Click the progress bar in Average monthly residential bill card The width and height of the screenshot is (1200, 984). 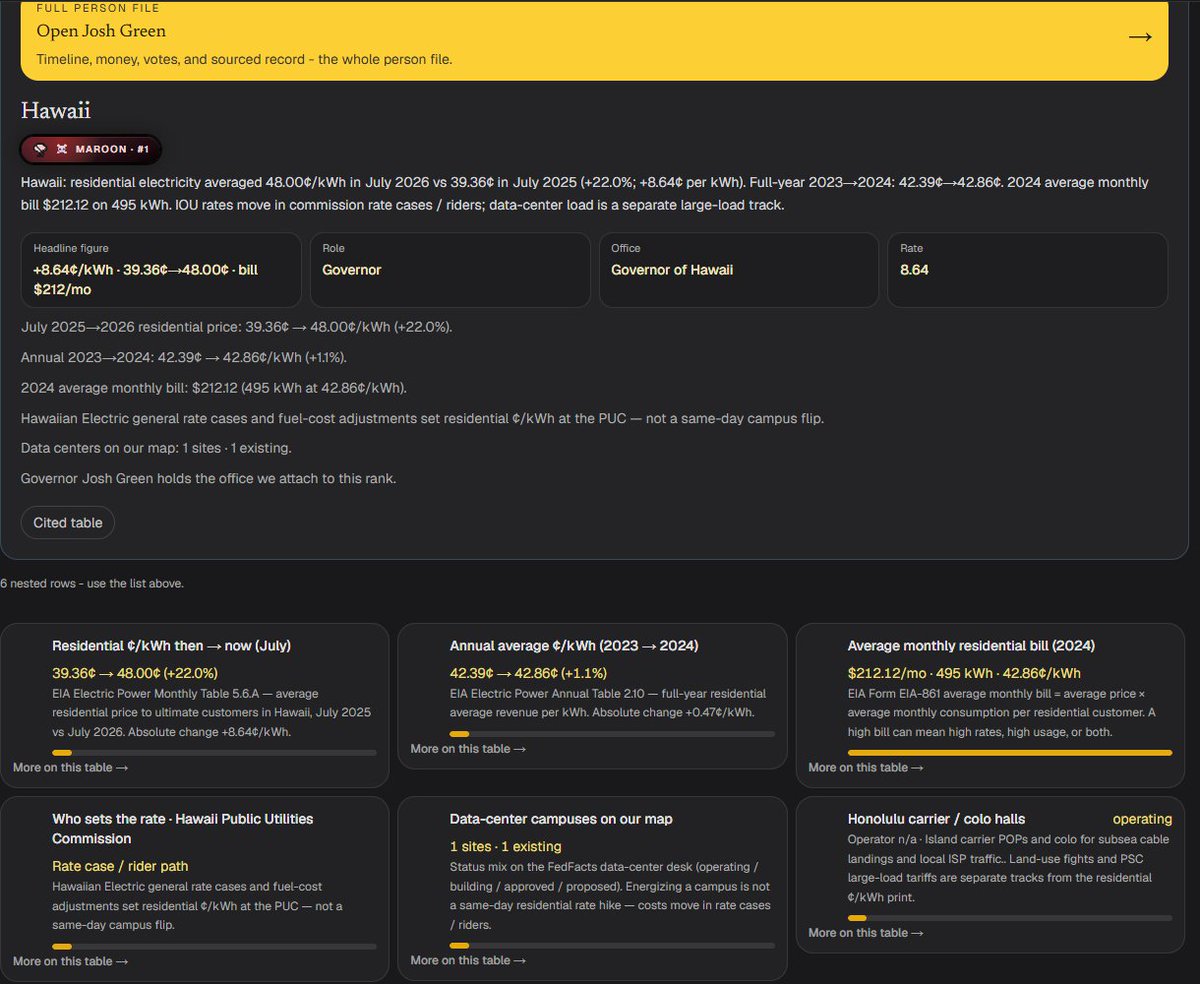1010,752
